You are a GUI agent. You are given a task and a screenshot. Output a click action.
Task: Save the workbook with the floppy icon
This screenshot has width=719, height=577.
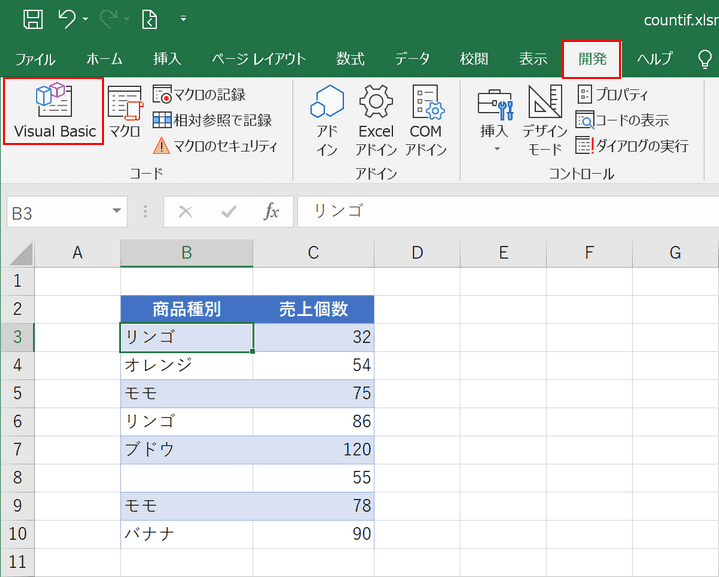[x=33, y=19]
